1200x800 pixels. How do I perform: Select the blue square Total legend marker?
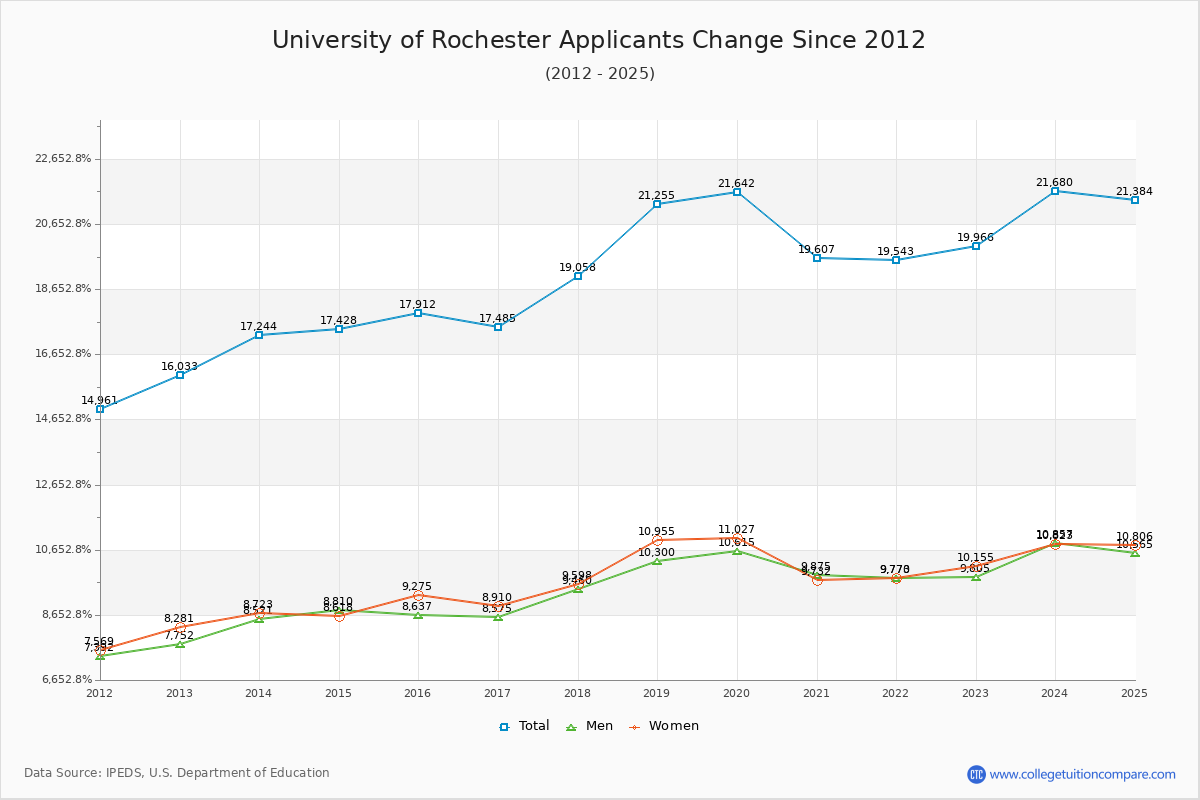coord(506,725)
